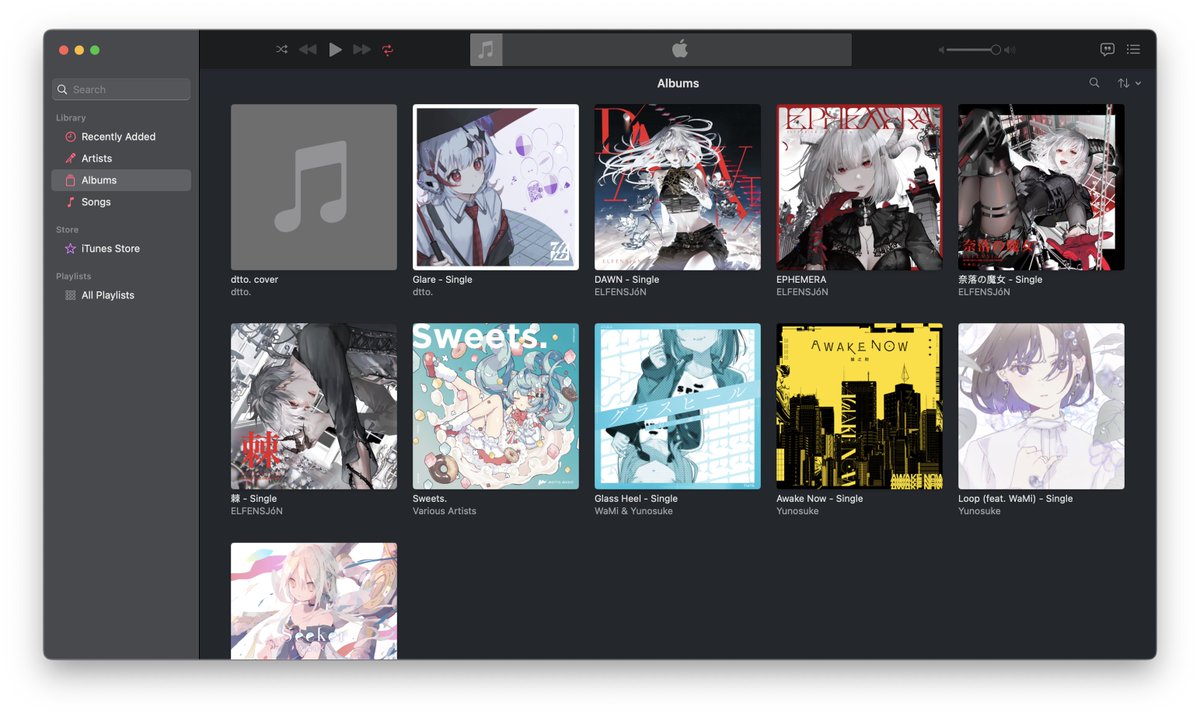Open All Playlists in sidebar
This screenshot has width=1200, height=717.
click(121, 295)
